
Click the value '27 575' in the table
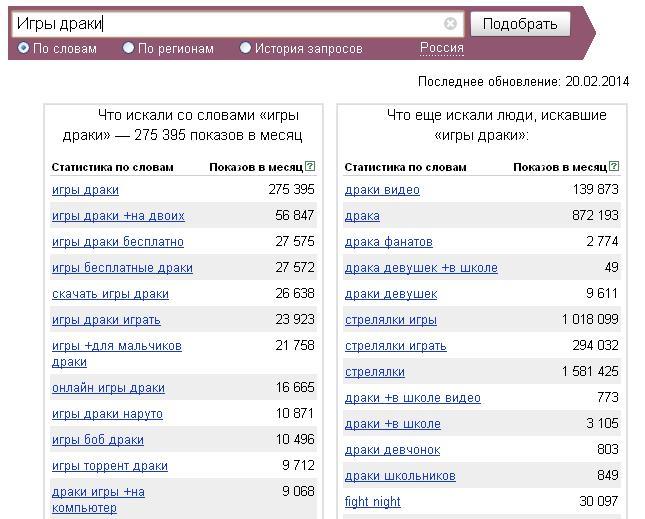pyautogui.click(x=295, y=241)
